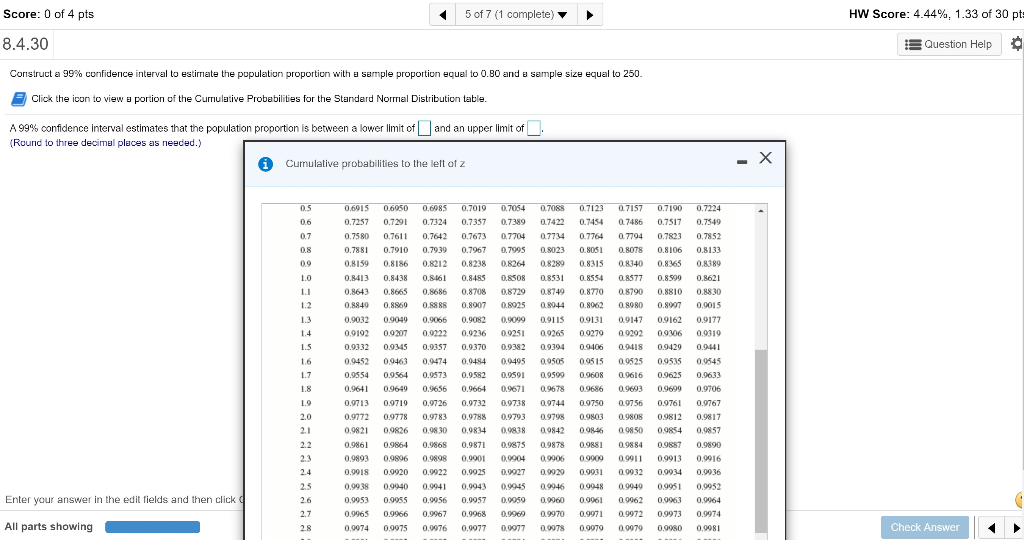Select the value 0.9953 in row 2.6
Viewport: 1024px width, 540px height.
pos(357,500)
